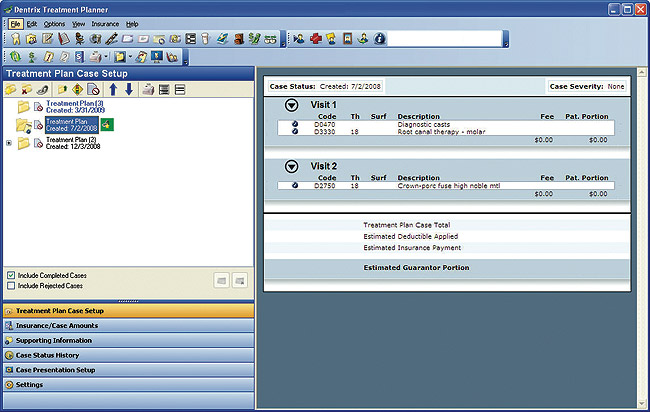Click the blue up arrow in case toolbar
The height and width of the screenshot is (412, 650).
click(x=113, y=89)
